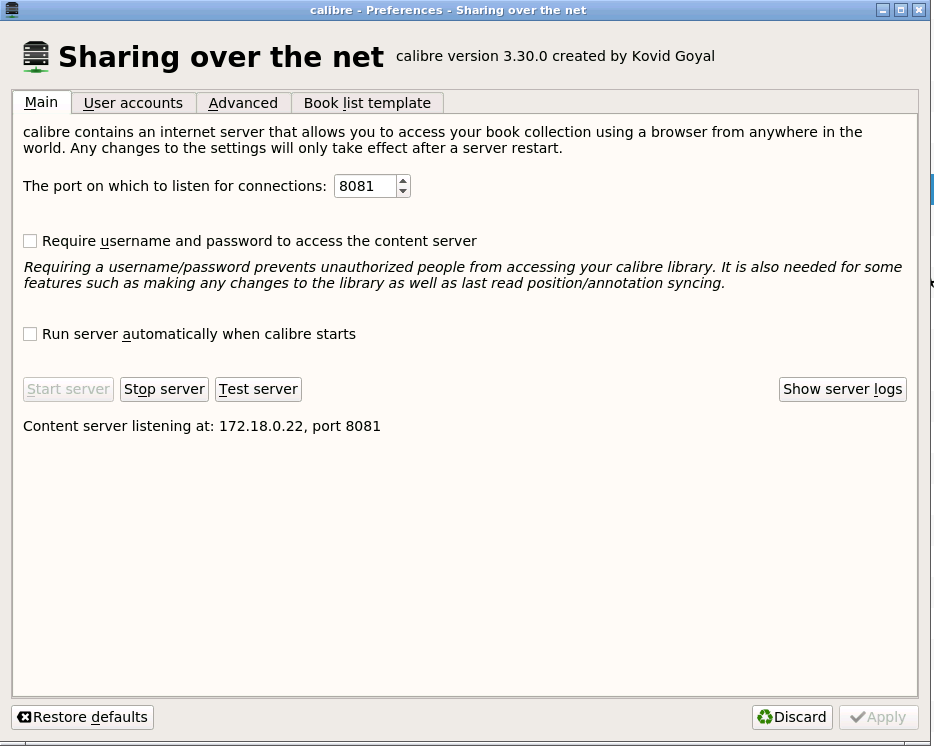Switch to the Main tab
This screenshot has width=934, height=746.
point(41,102)
